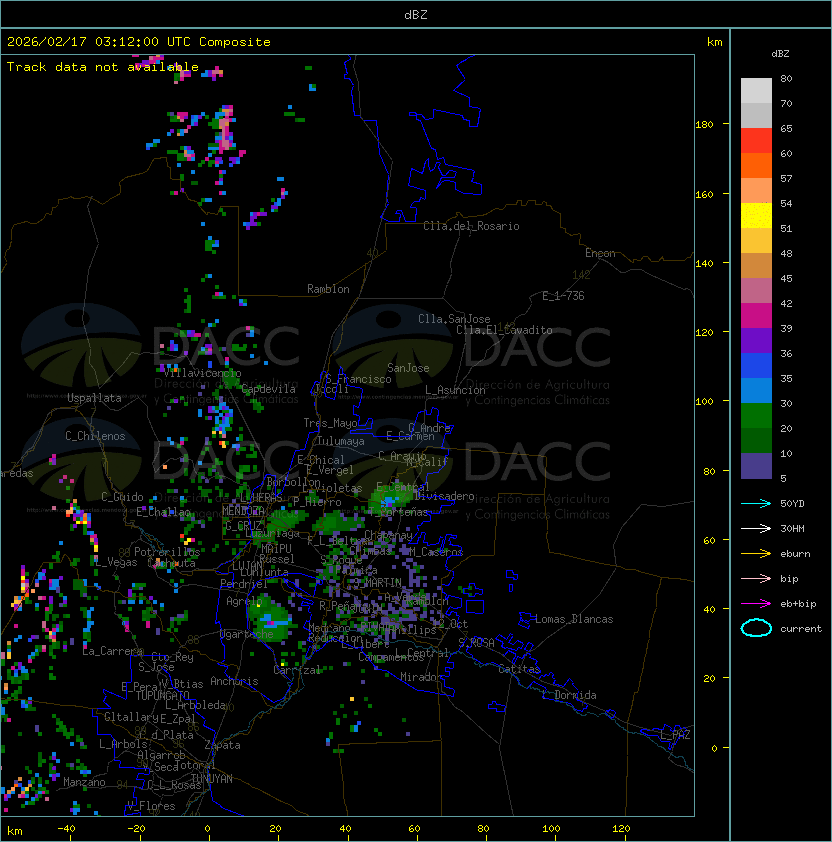832x842 pixels.
Task: Click the 'L_Asuncion' map label
Action: 455,390
